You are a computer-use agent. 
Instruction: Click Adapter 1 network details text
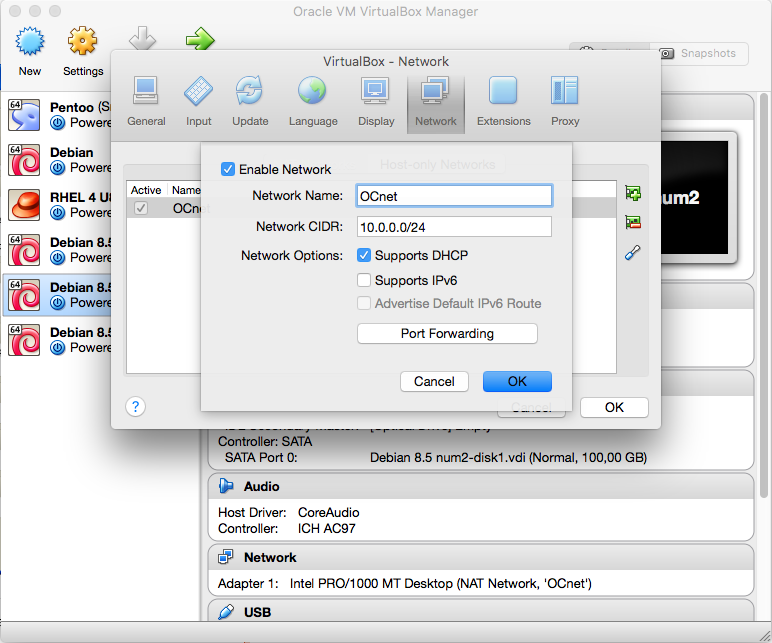(x=405, y=583)
